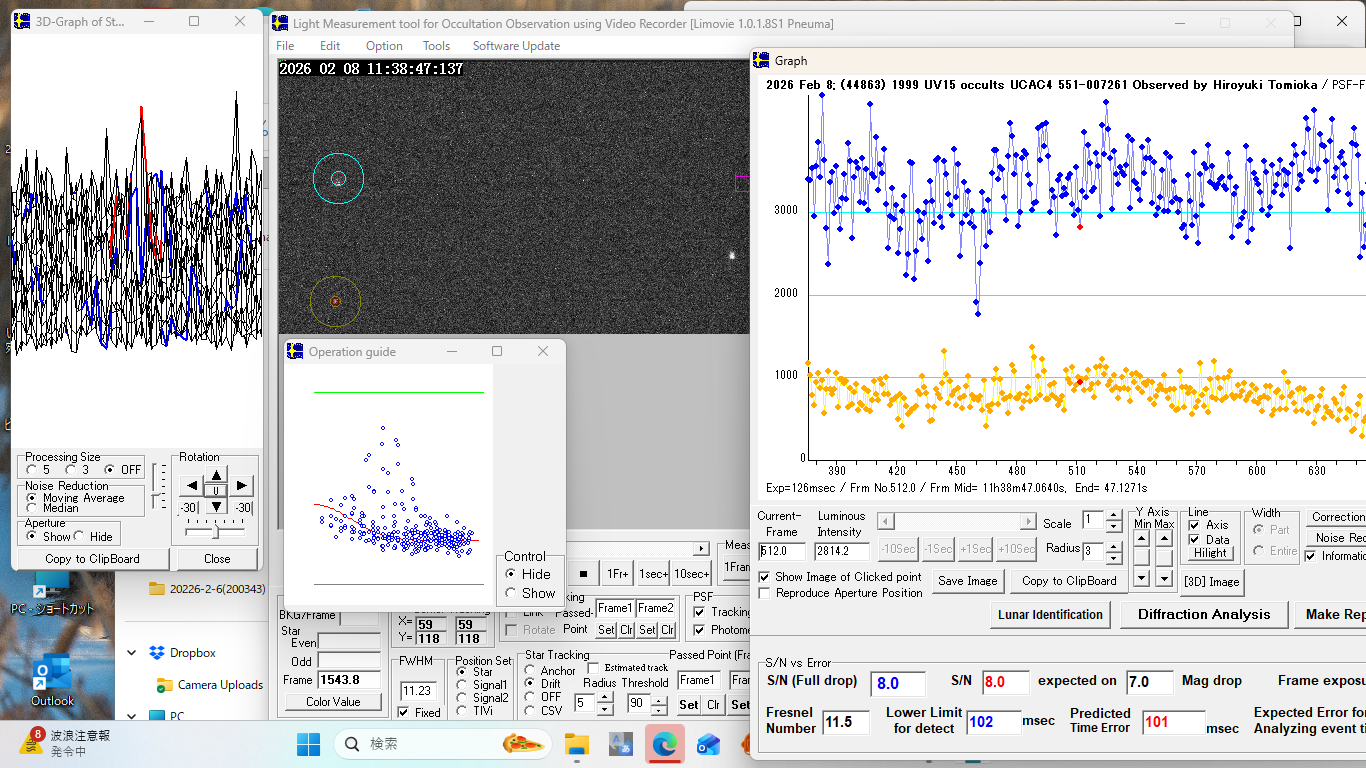Click the rotate left arrow in Rotation panel
Screen dimensions: 1366x768
click(190, 486)
